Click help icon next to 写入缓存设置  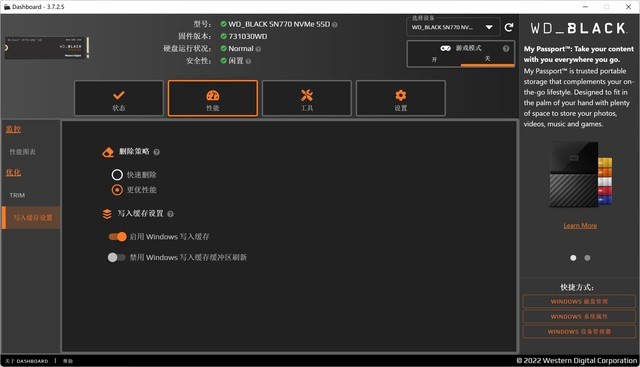(x=171, y=214)
